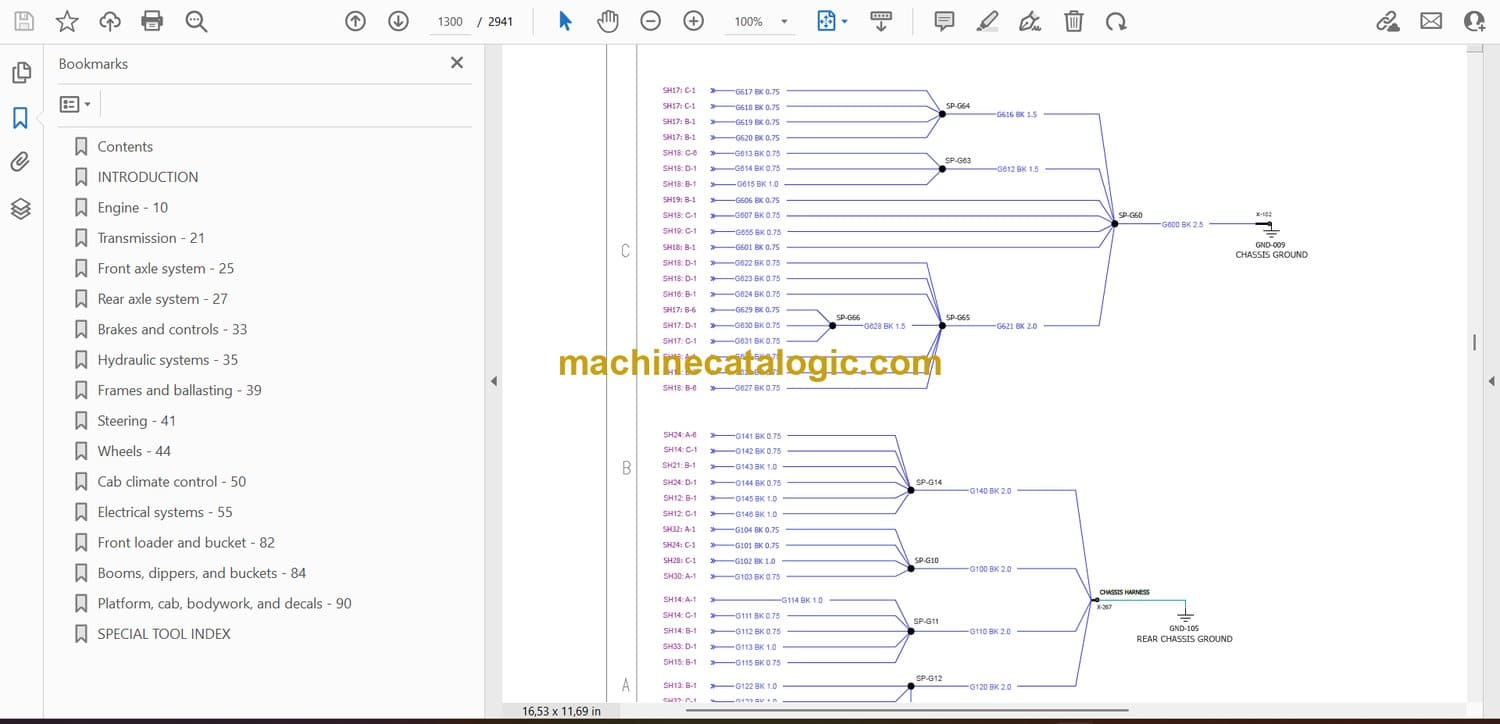Open the Attachments panel paperclip

pyautogui.click(x=20, y=162)
